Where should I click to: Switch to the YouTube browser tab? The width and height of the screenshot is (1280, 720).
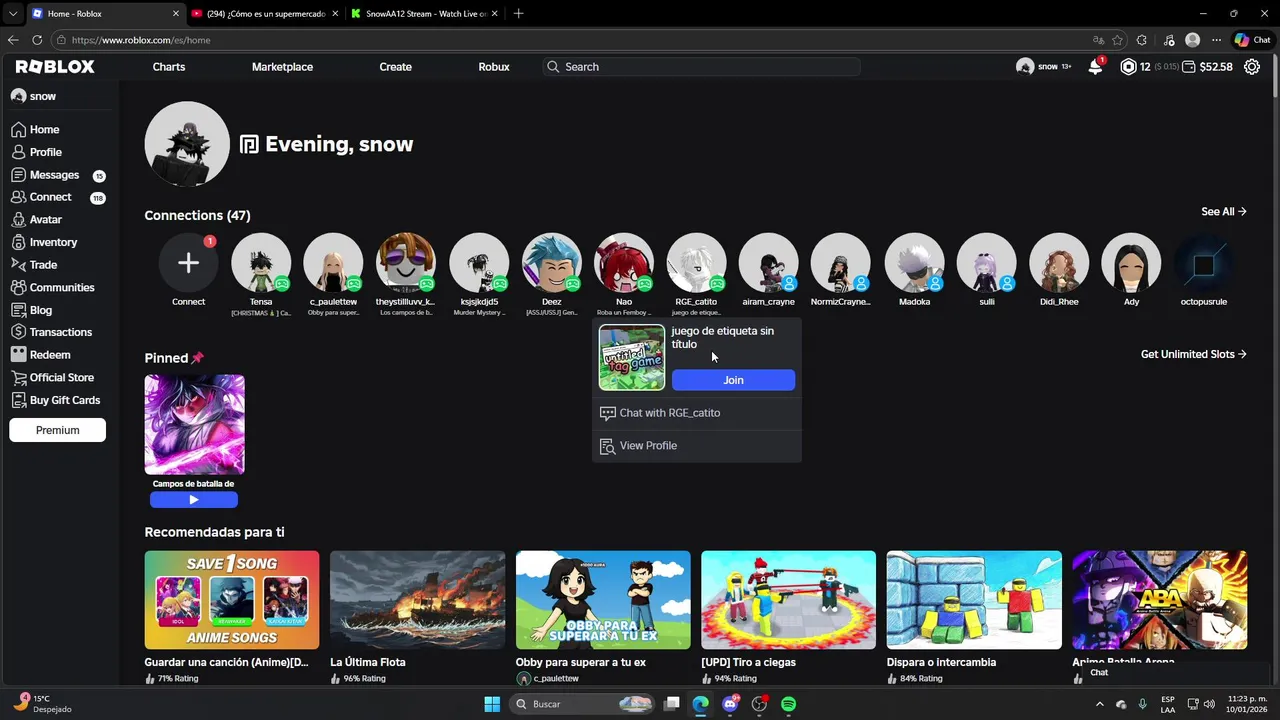pos(264,14)
